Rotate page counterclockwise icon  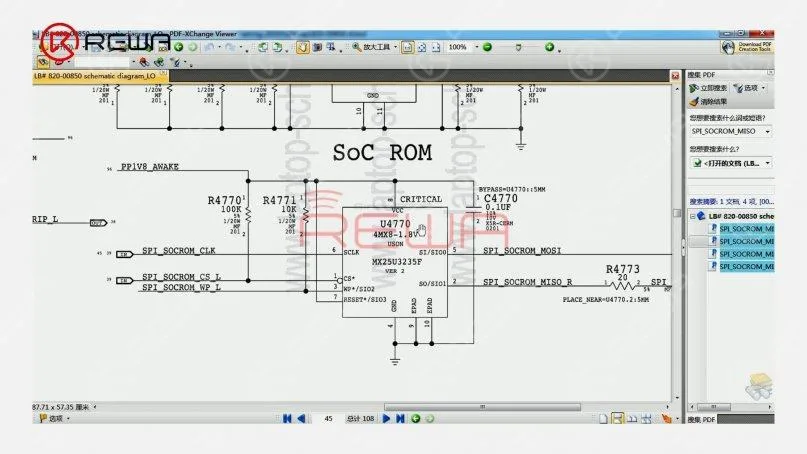pos(263,47)
